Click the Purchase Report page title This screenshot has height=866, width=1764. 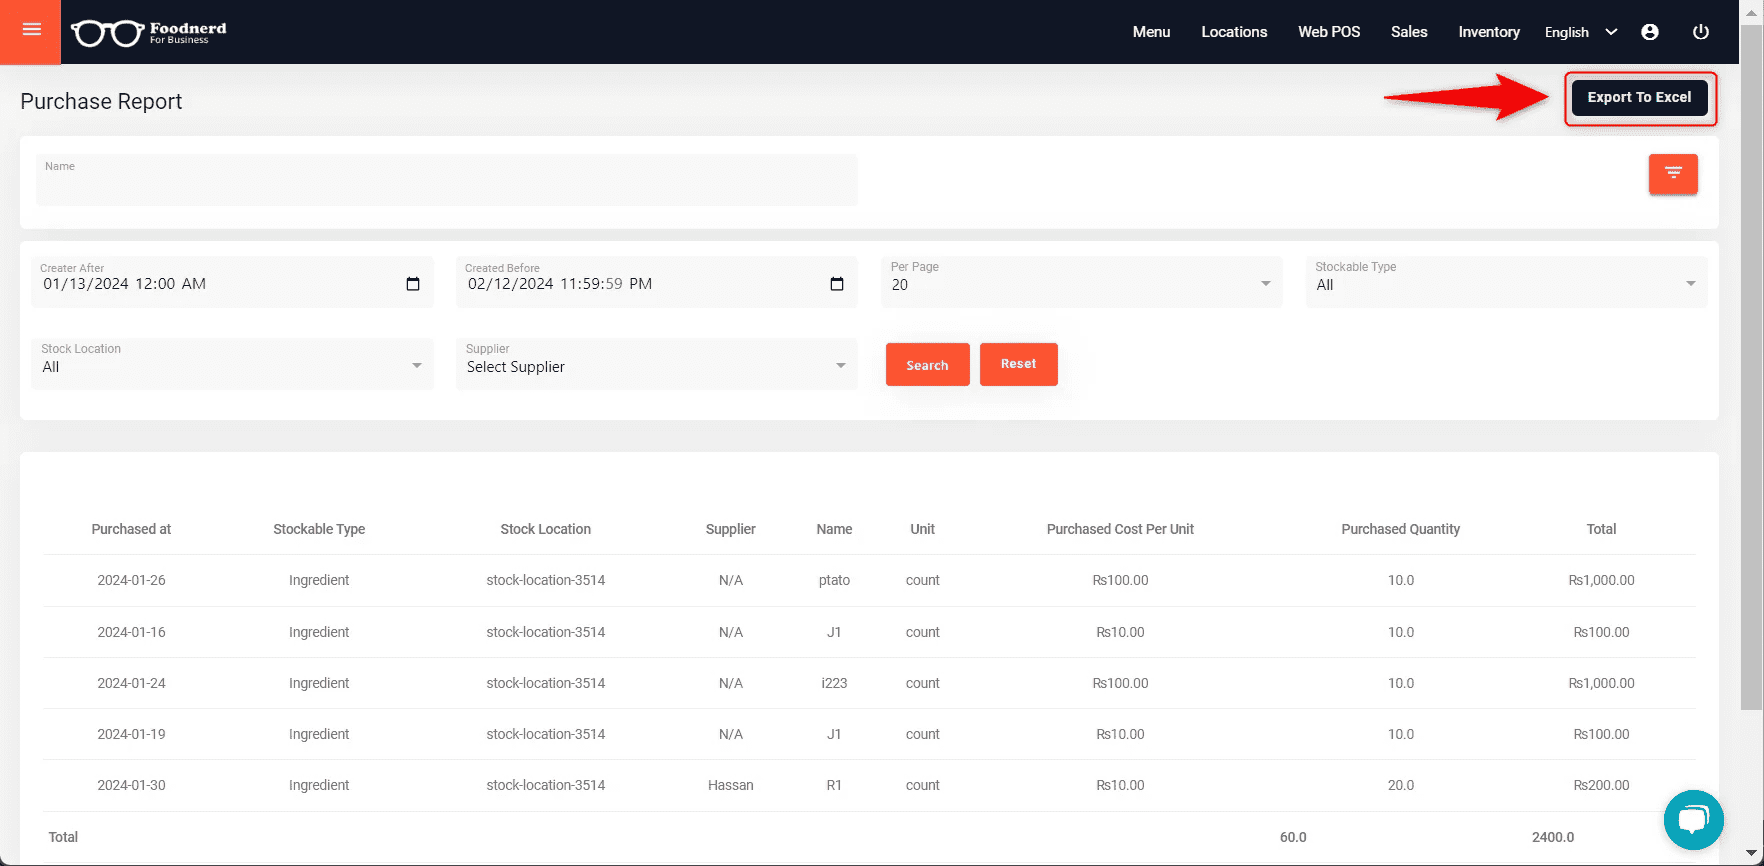(x=101, y=101)
